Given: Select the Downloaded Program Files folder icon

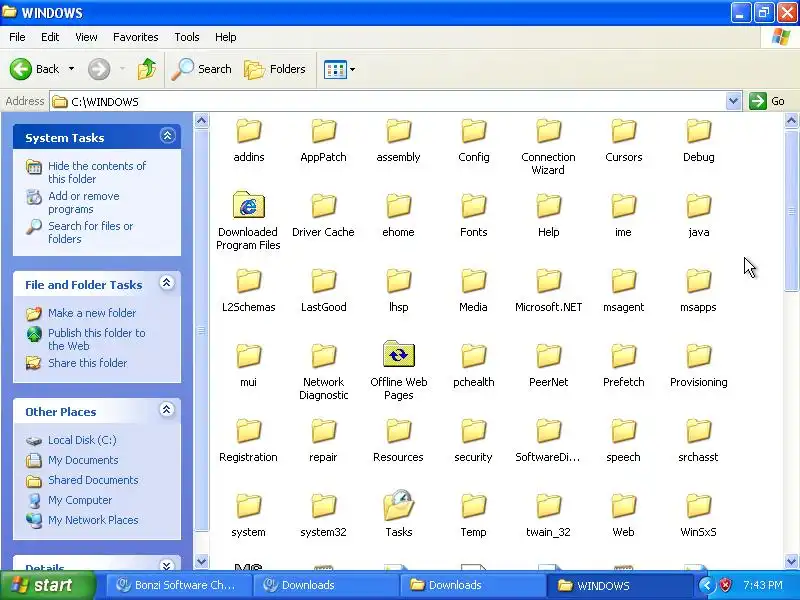Looking at the screenshot, I should click(x=248, y=205).
